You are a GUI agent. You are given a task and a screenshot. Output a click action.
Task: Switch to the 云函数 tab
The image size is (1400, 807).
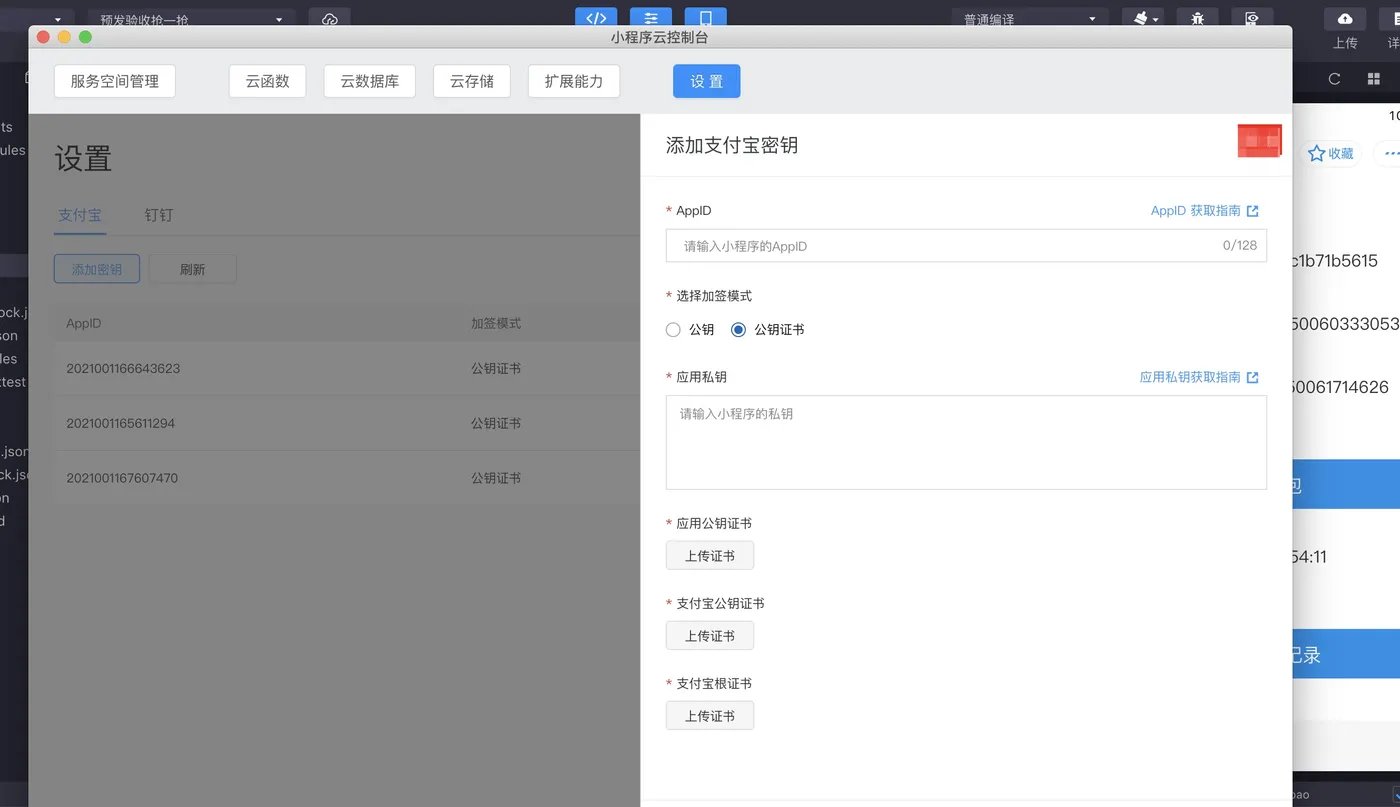267,81
